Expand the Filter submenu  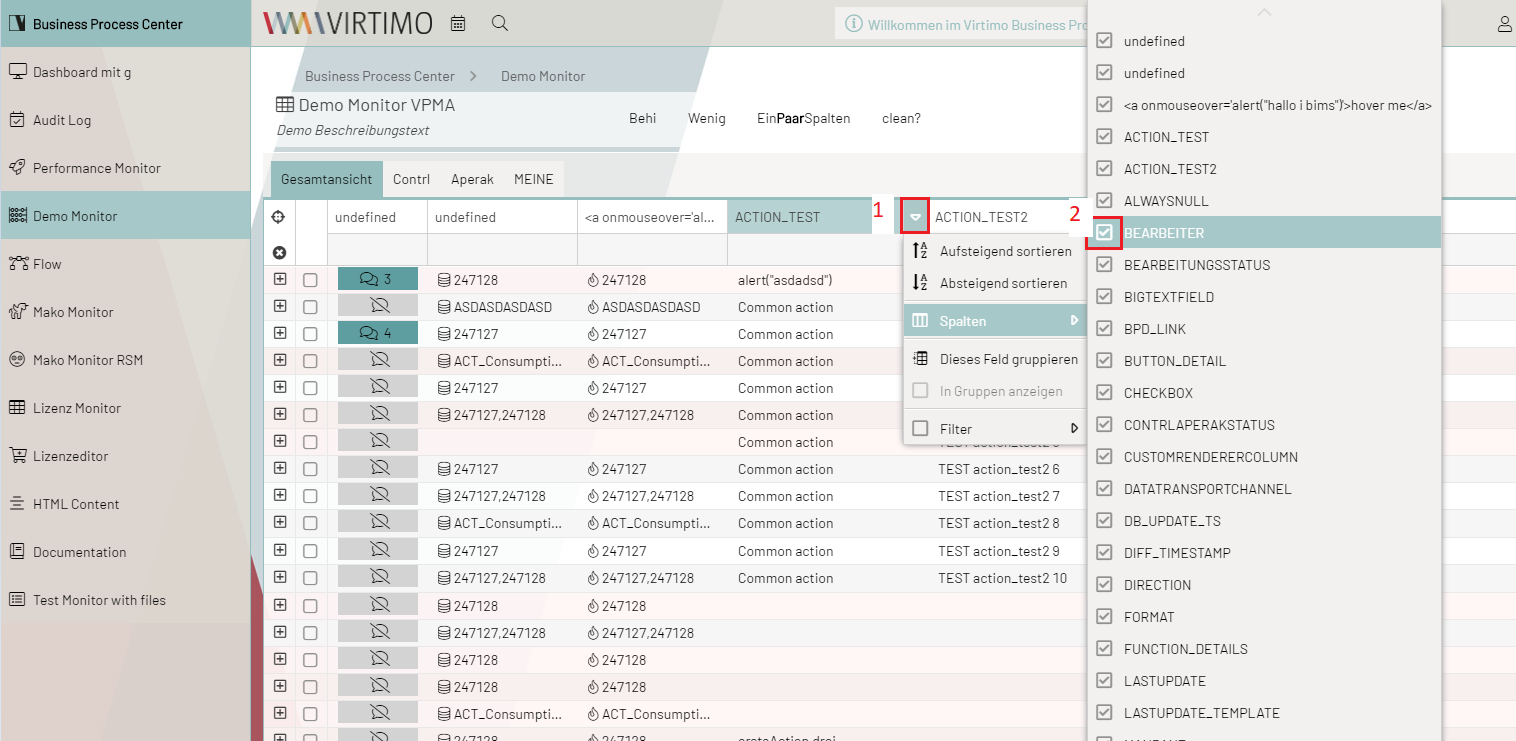point(995,429)
